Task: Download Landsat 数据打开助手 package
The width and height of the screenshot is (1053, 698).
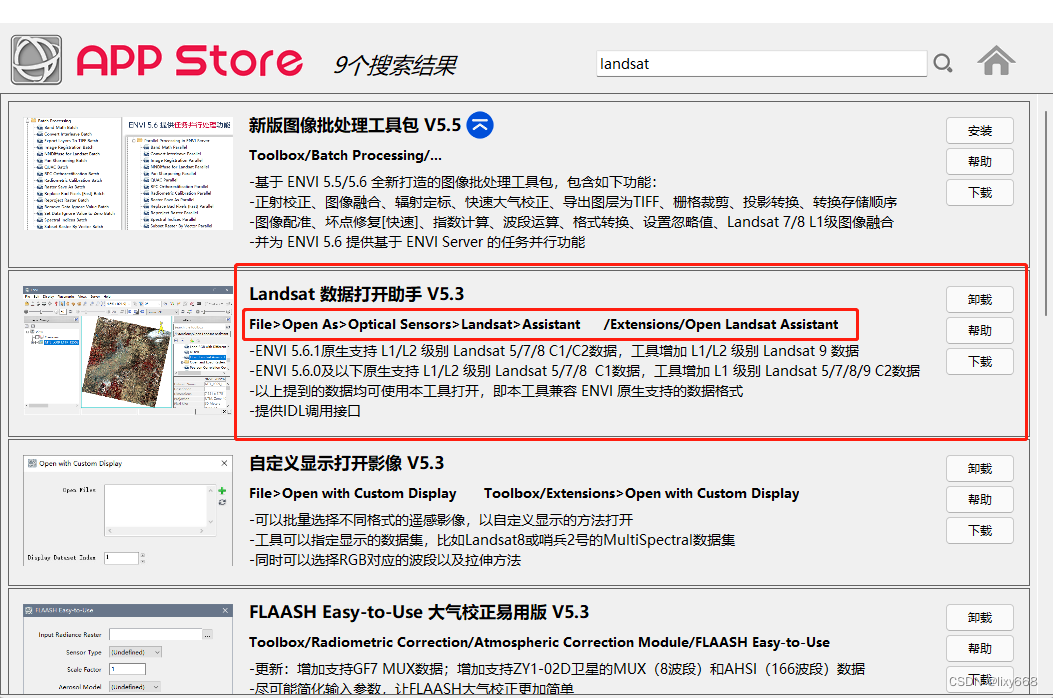Action: click(980, 361)
